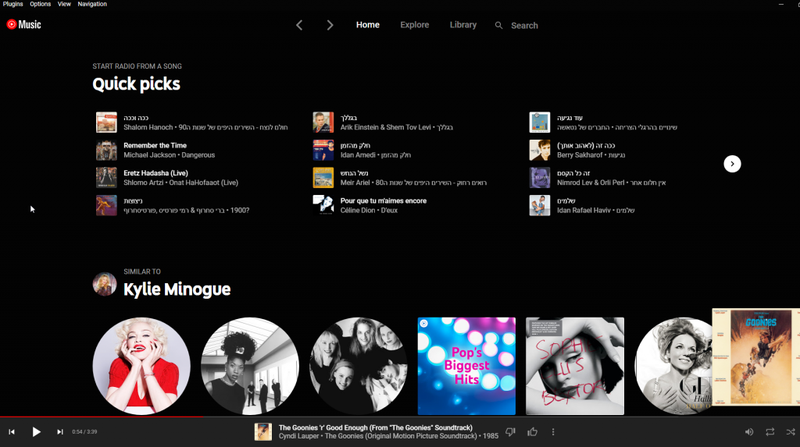
Task: Click the Search field
Action: (524, 25)
